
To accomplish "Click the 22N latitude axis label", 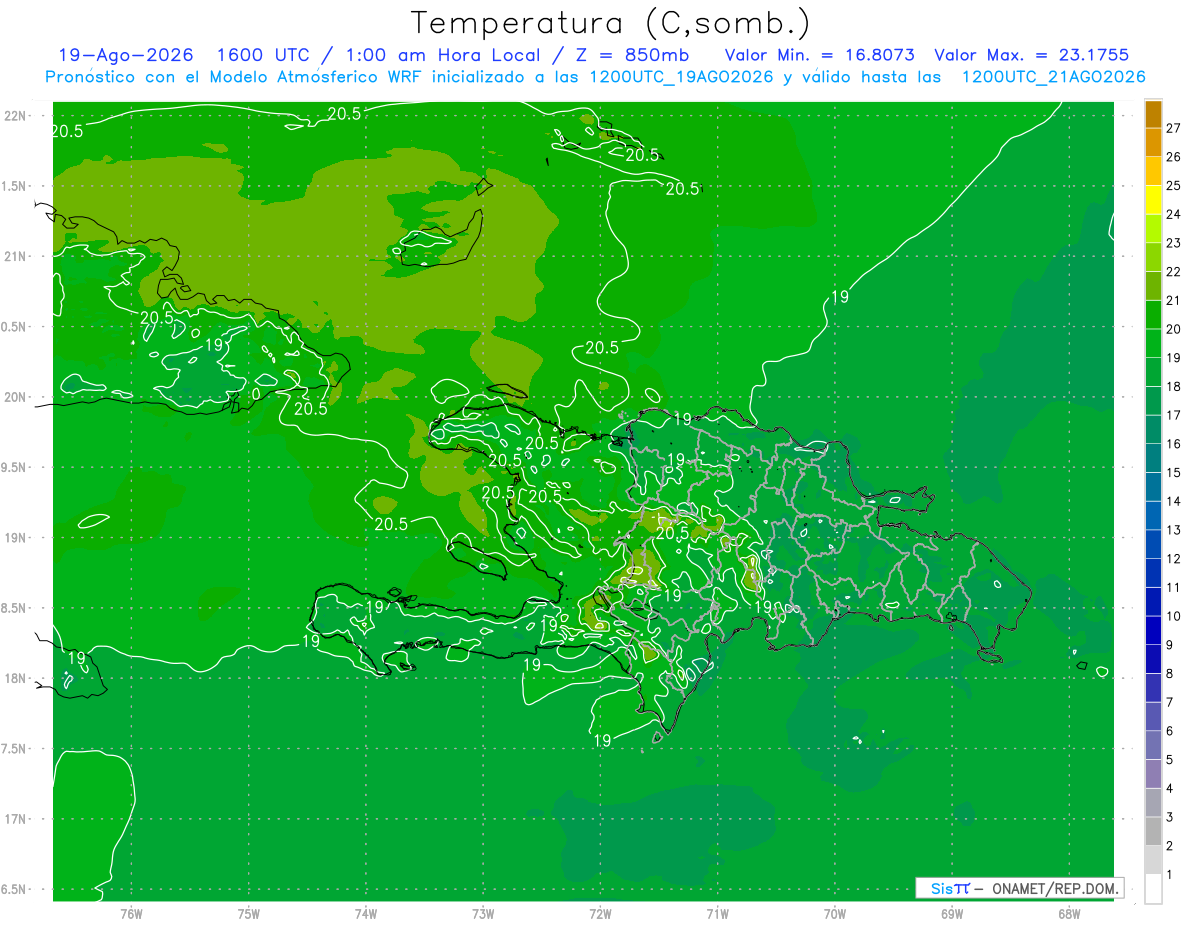I will [x=15, y=115].
